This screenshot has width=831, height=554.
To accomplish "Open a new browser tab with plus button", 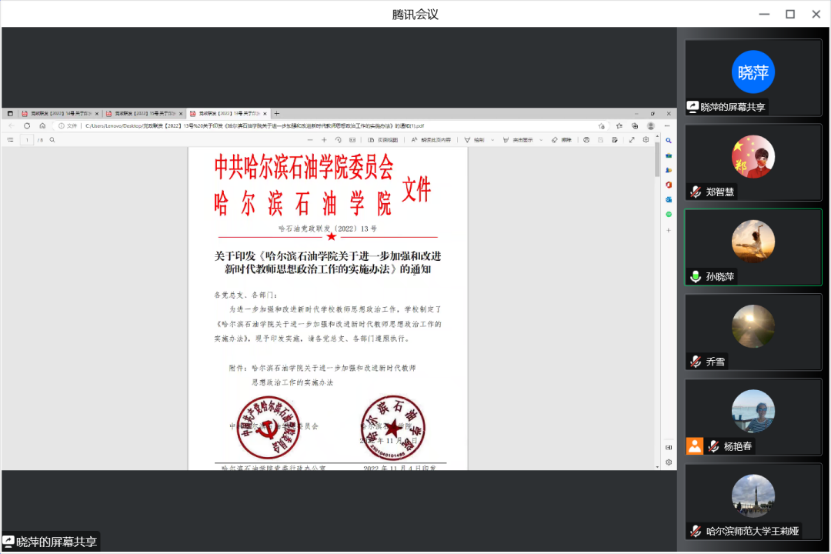I will [277, 113].
